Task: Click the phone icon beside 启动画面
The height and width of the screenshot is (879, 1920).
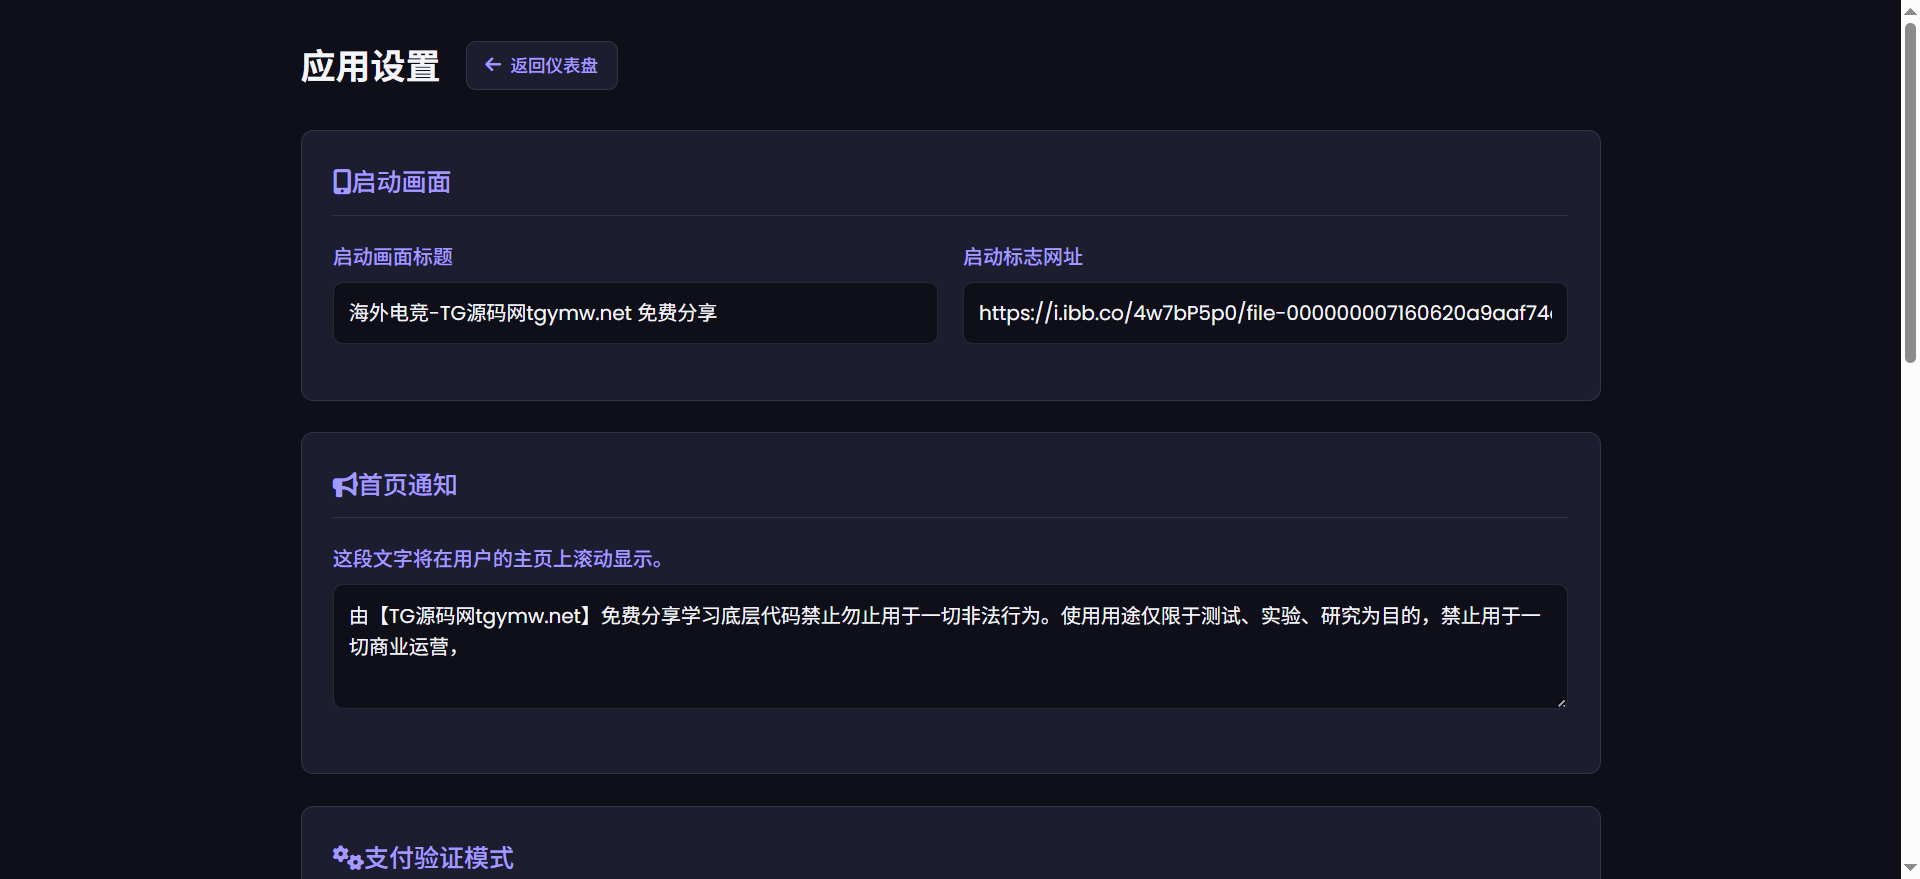Action: (342, 182)
